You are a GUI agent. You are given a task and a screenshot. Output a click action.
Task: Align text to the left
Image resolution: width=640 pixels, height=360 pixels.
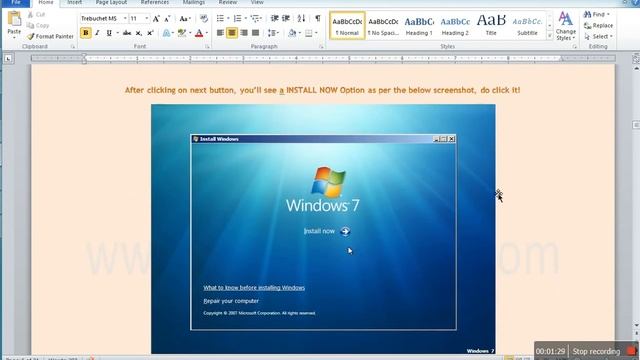[x=220, y=33]
